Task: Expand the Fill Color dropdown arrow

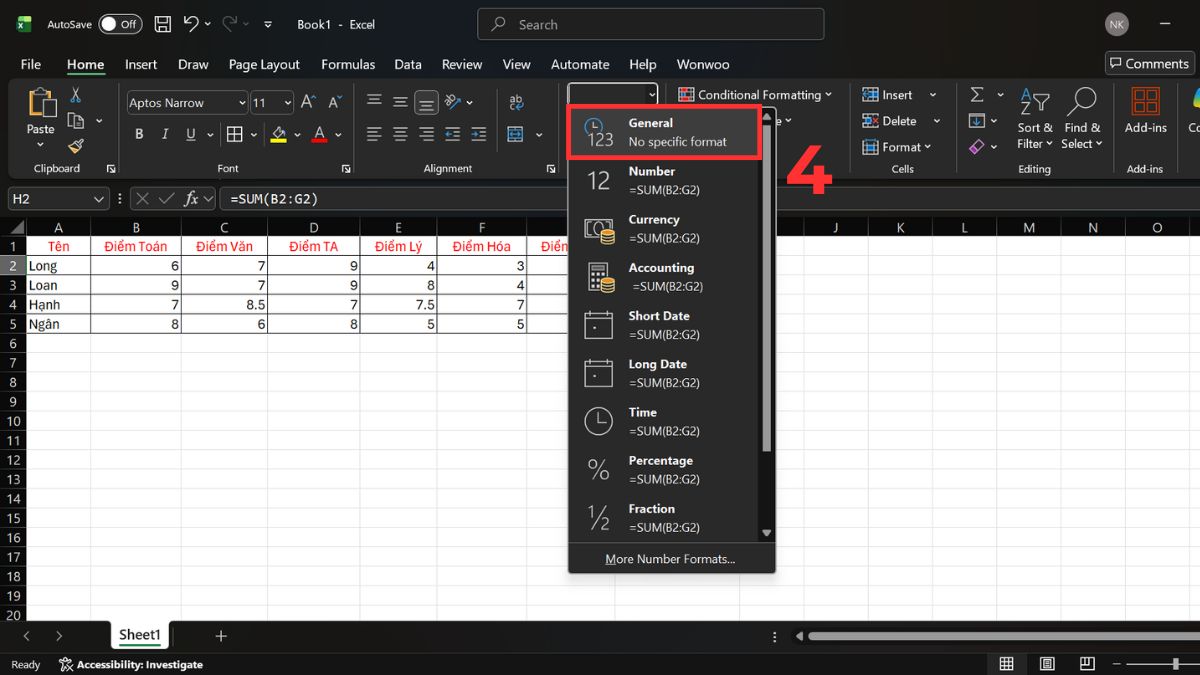Action: [x=297, y=133]
